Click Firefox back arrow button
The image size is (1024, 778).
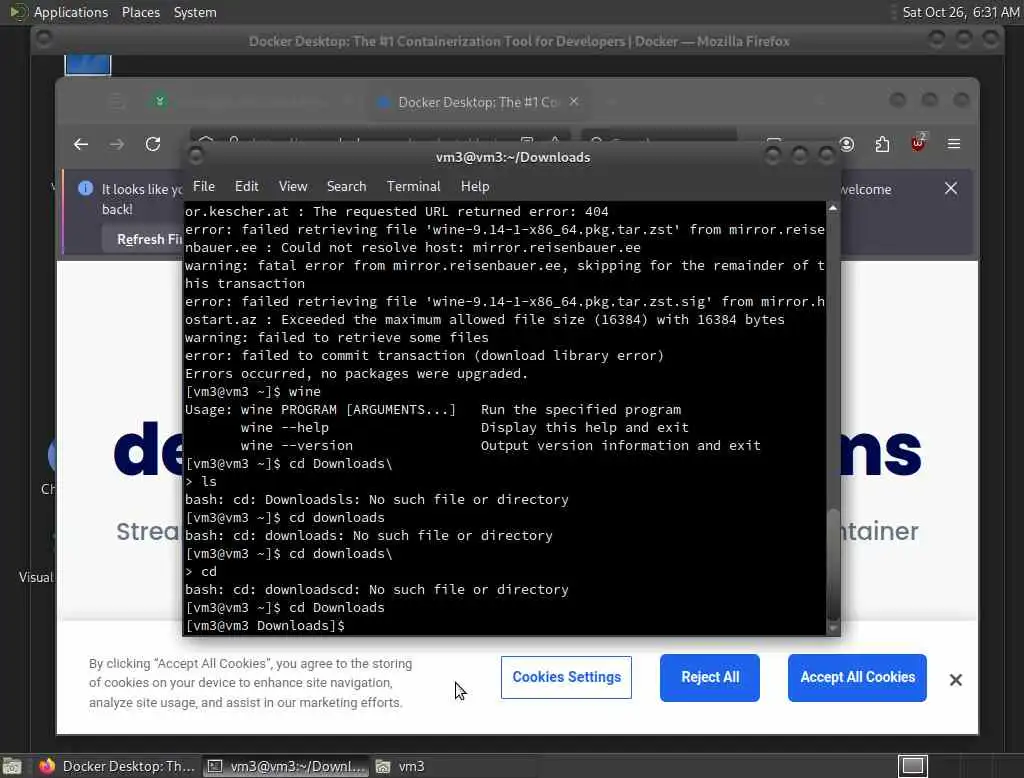[81, 144]
